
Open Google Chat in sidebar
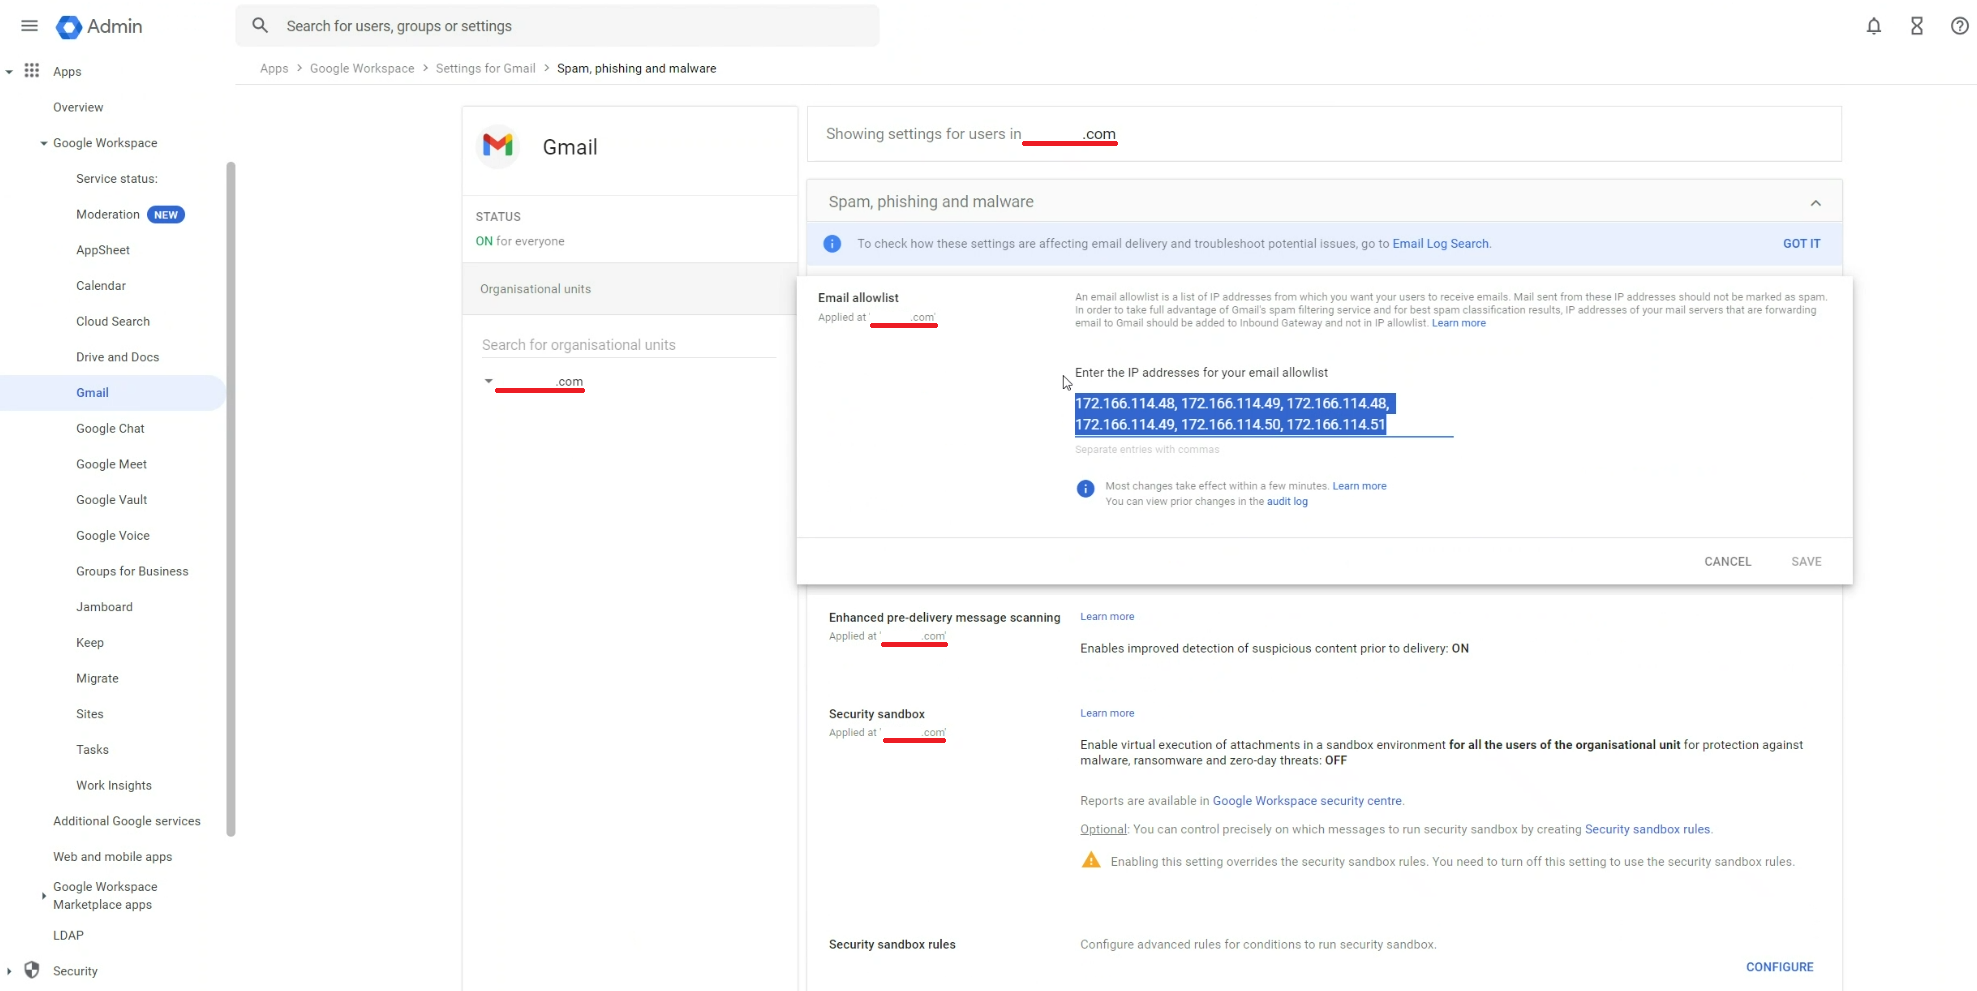(x=110, y=429)
